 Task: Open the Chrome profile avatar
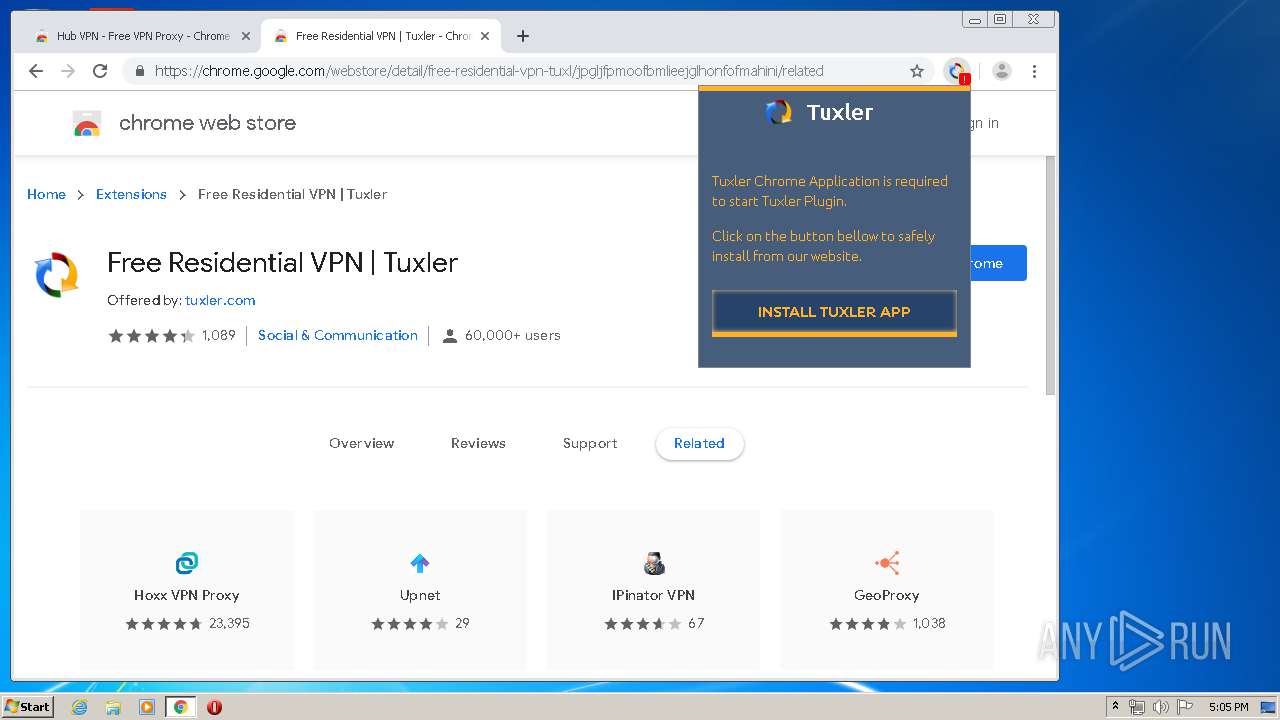1001,71
